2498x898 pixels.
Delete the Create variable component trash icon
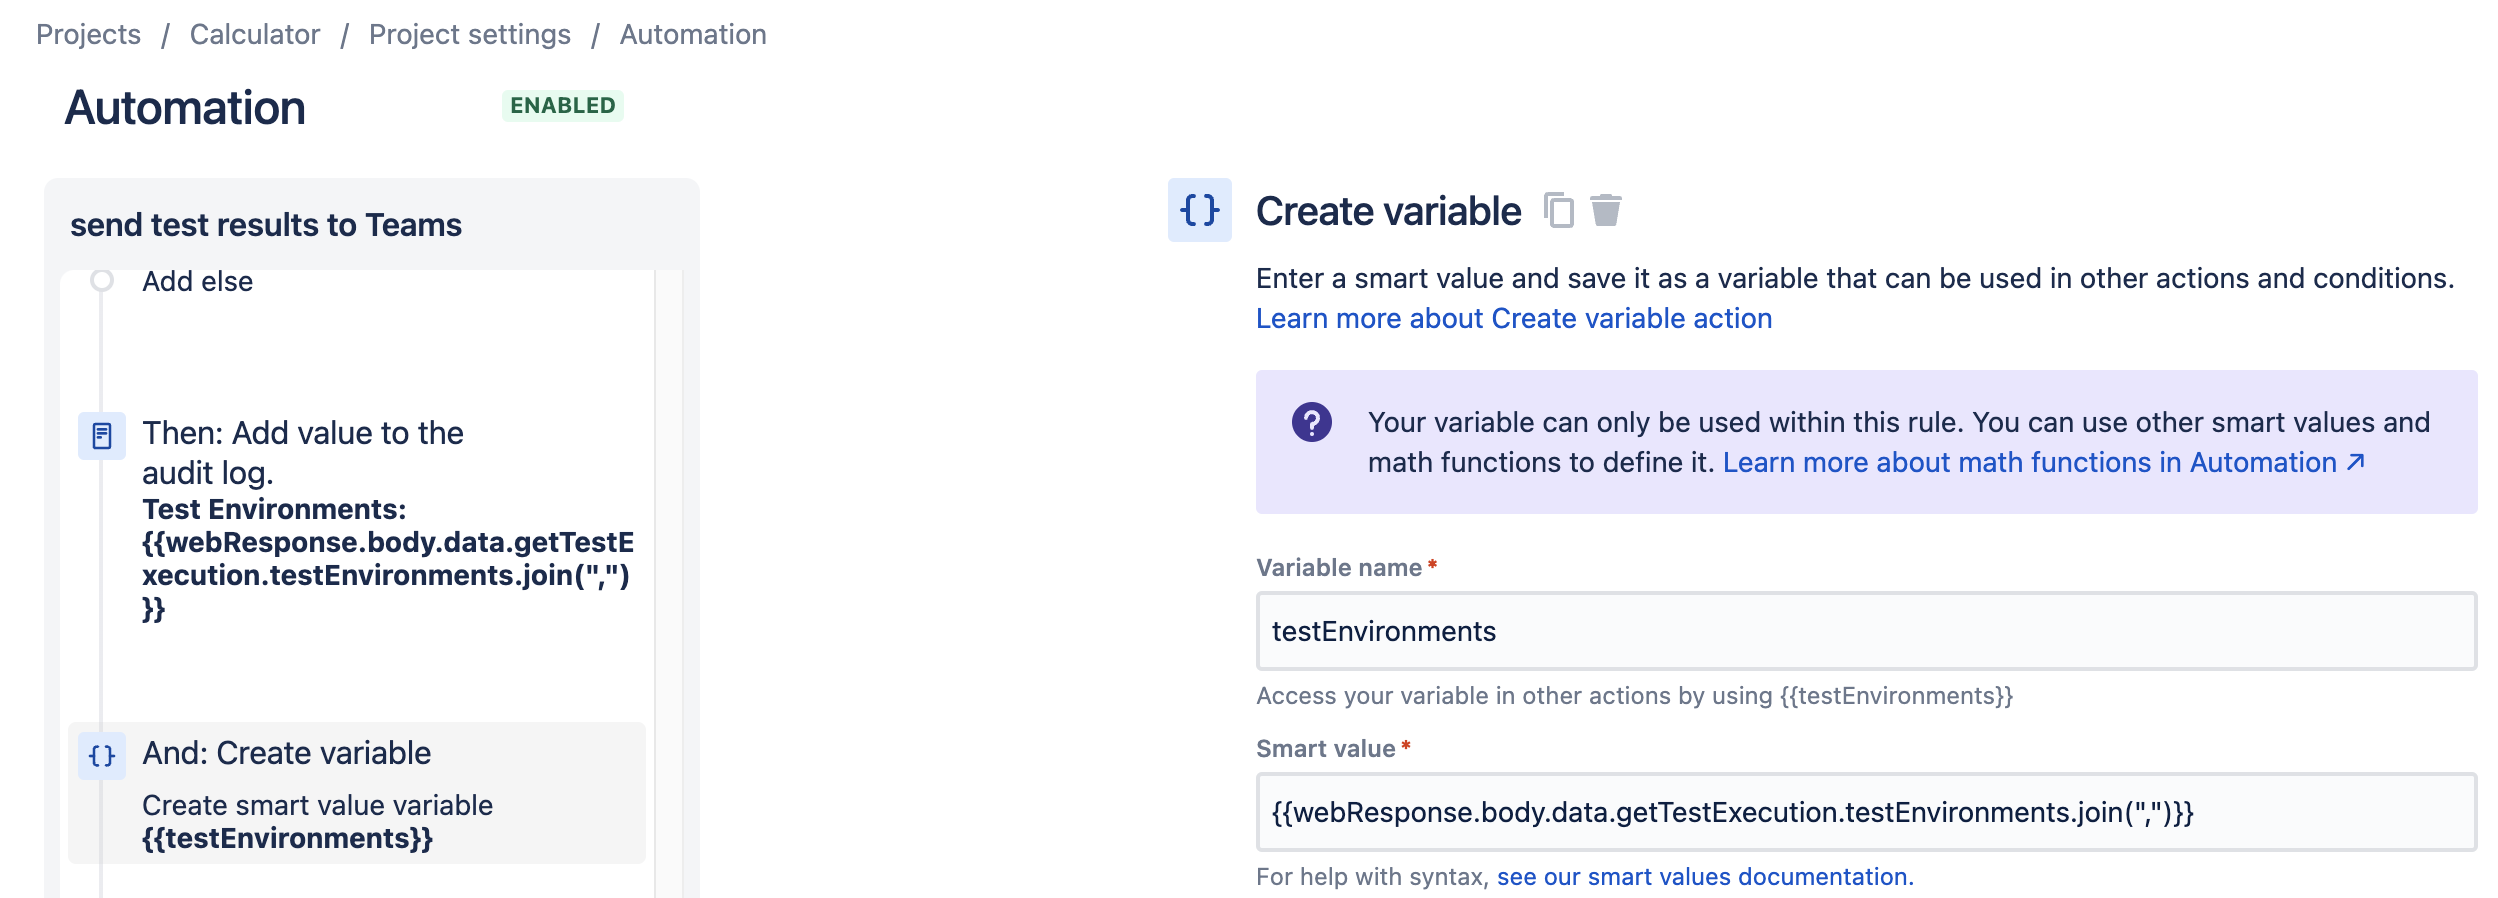tap(1606, 211)
